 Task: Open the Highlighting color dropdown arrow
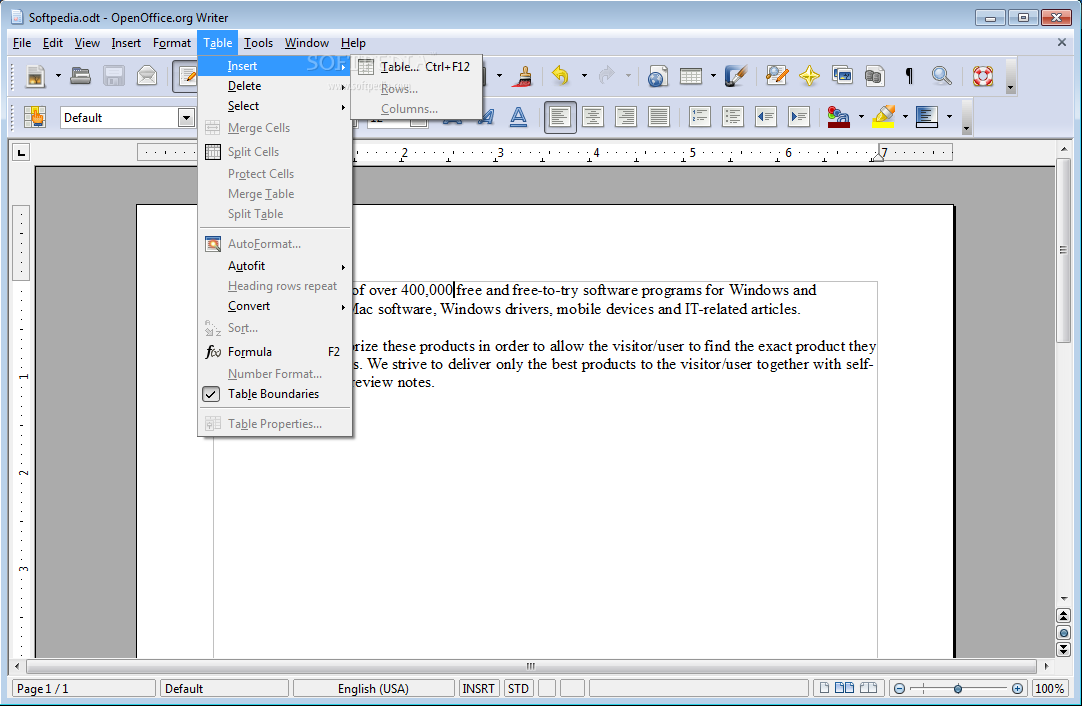point(905,117)
